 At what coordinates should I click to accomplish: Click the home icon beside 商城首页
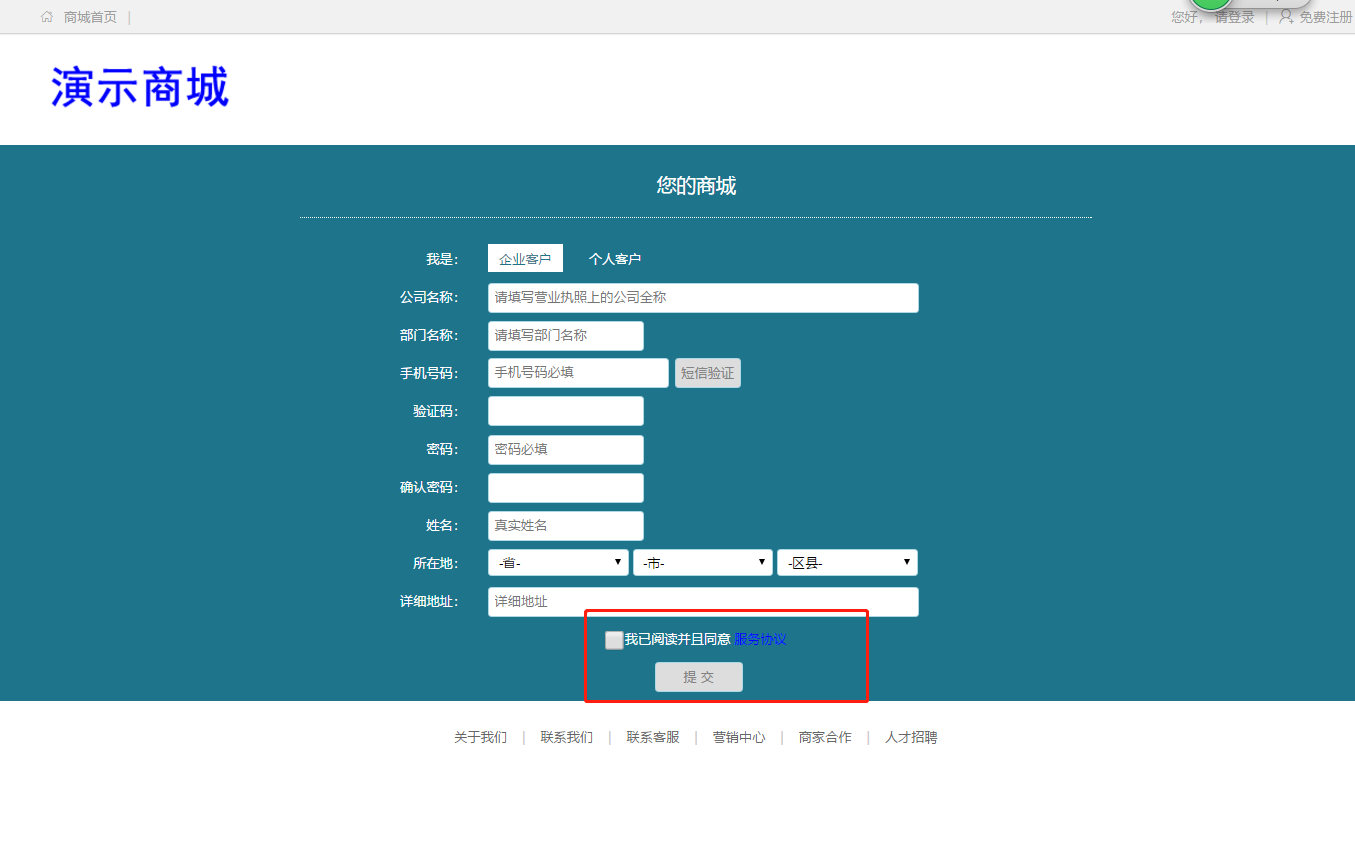47,17
